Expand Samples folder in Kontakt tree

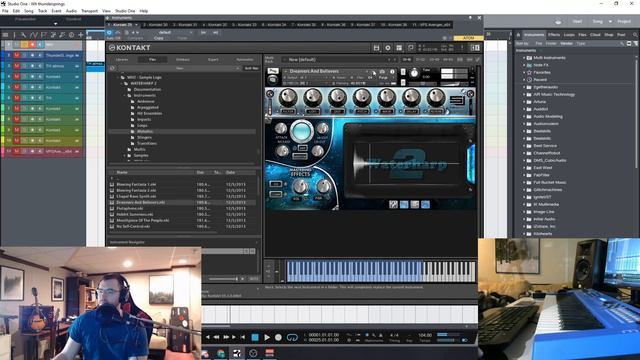pos(125,156)
